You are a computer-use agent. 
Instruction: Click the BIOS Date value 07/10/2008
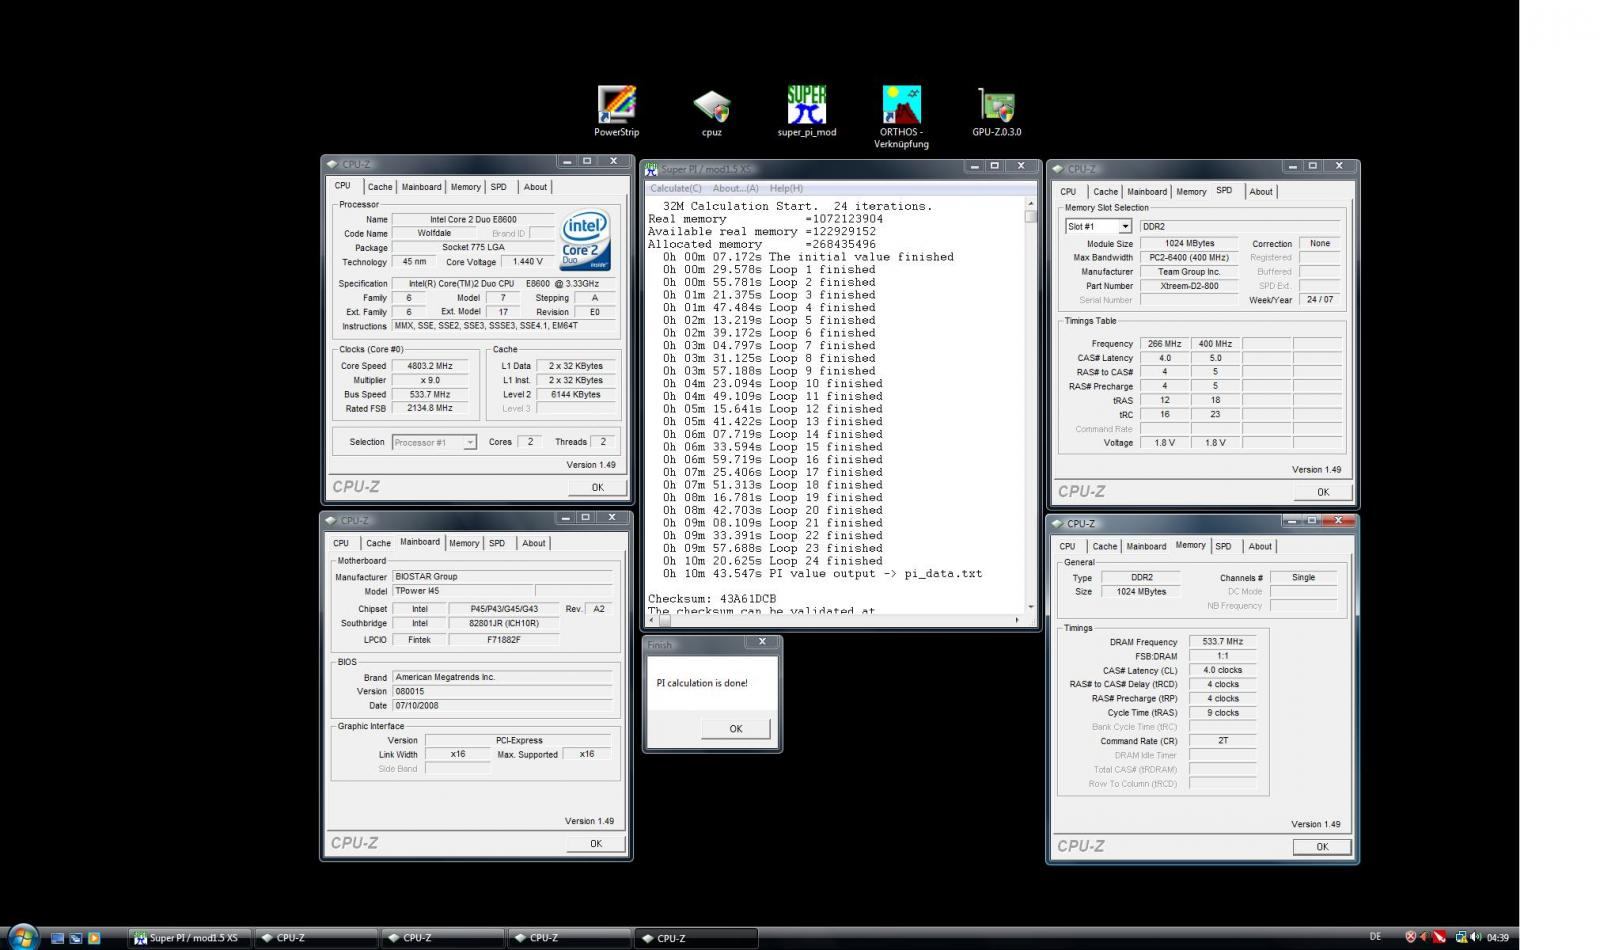click(x=502, y=705)
